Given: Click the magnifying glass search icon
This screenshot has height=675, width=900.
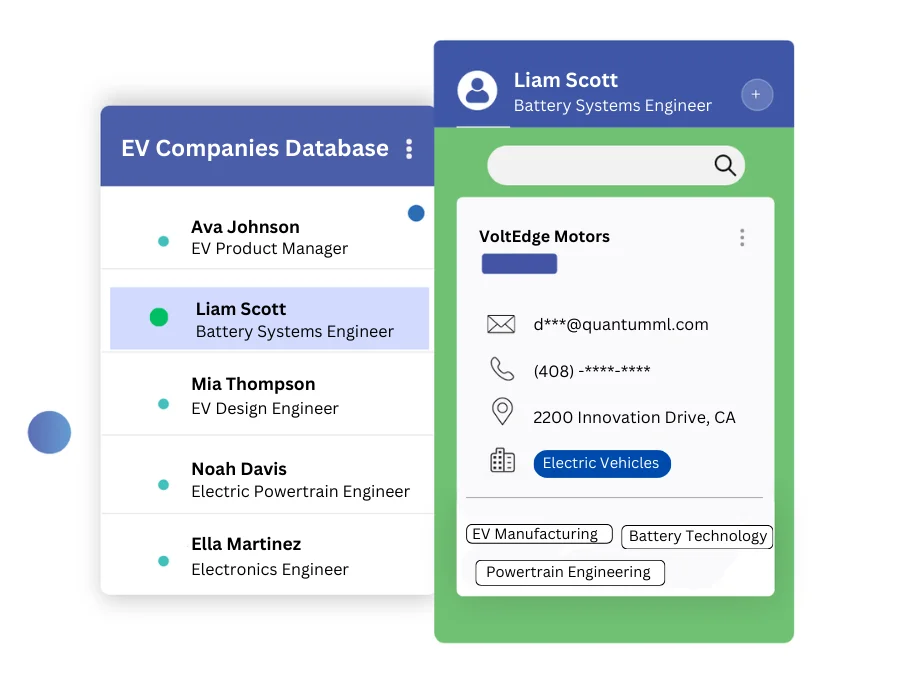Looking at the screenshot, I should pyautogui.click(x=725, y=165).
